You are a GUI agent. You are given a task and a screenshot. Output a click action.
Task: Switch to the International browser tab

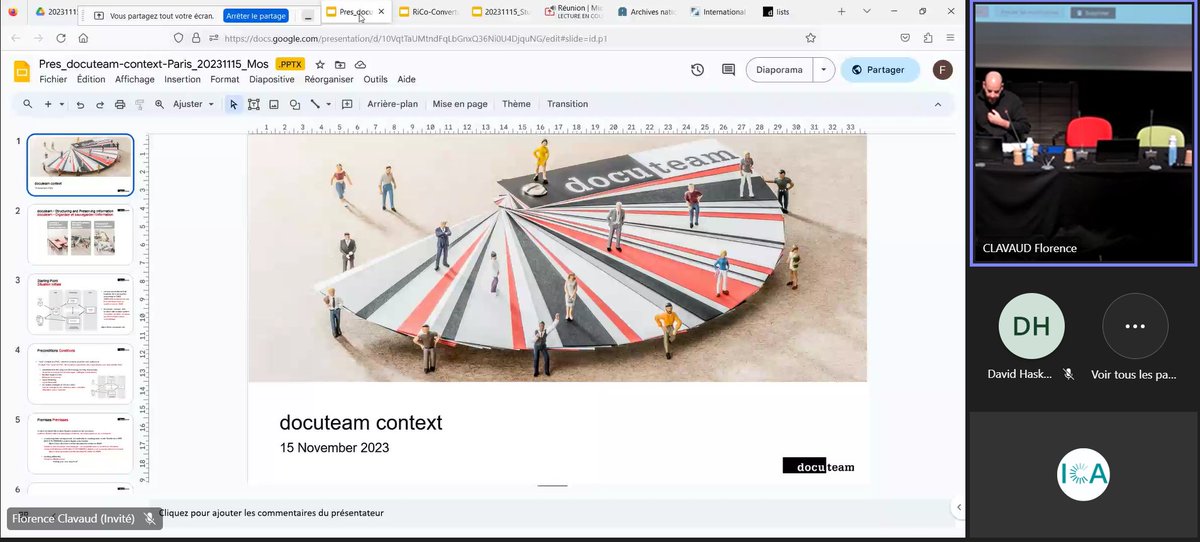click(720, 12)
